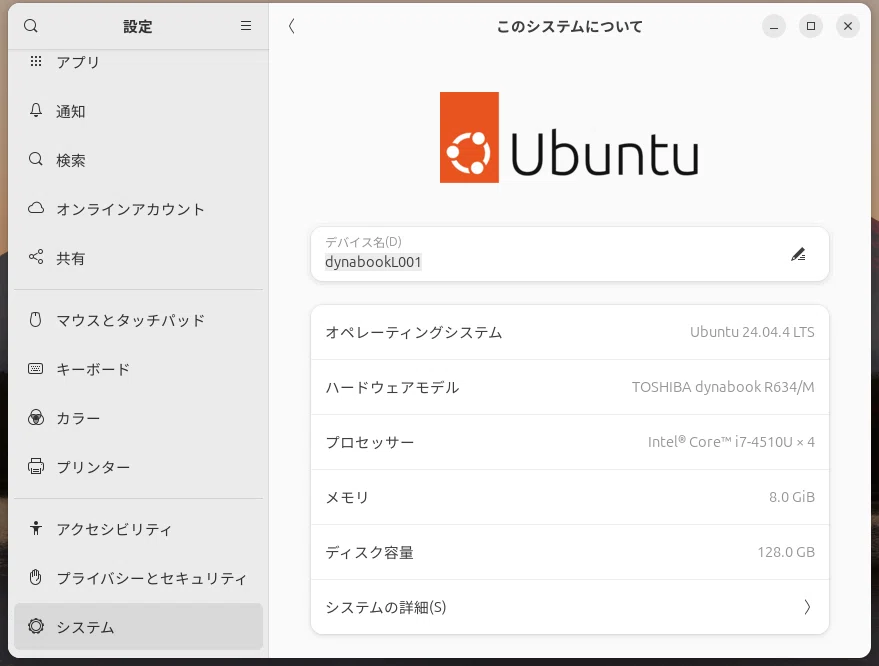The image size is (879, 666).
Task: Open the hamburger menu in settings sidebar
Action: point(246,26)
